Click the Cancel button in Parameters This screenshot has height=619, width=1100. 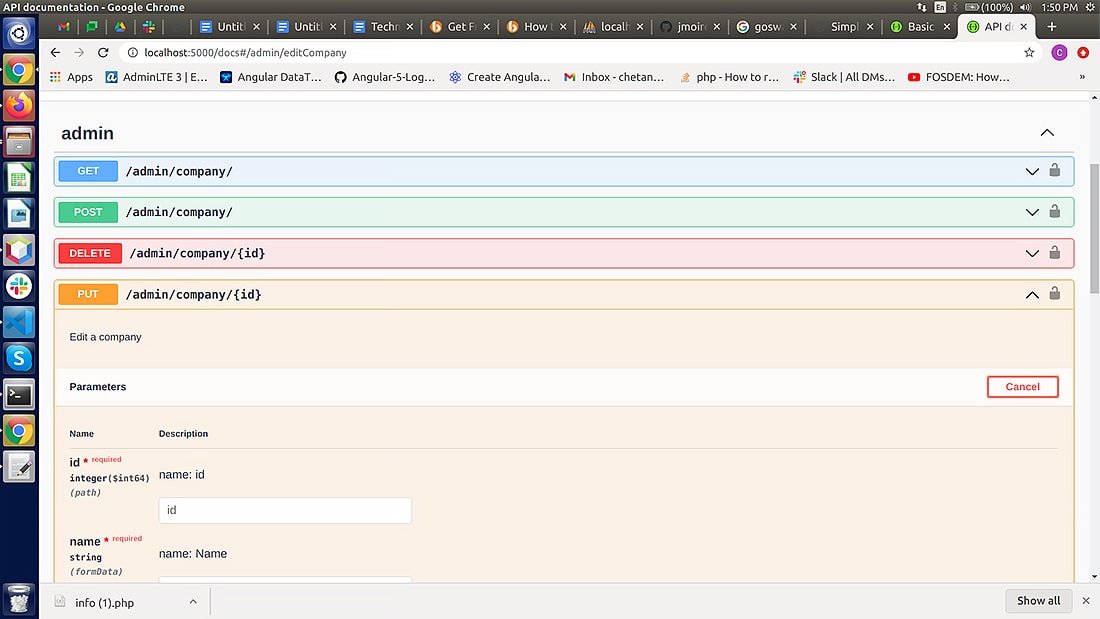[1022, 387]
